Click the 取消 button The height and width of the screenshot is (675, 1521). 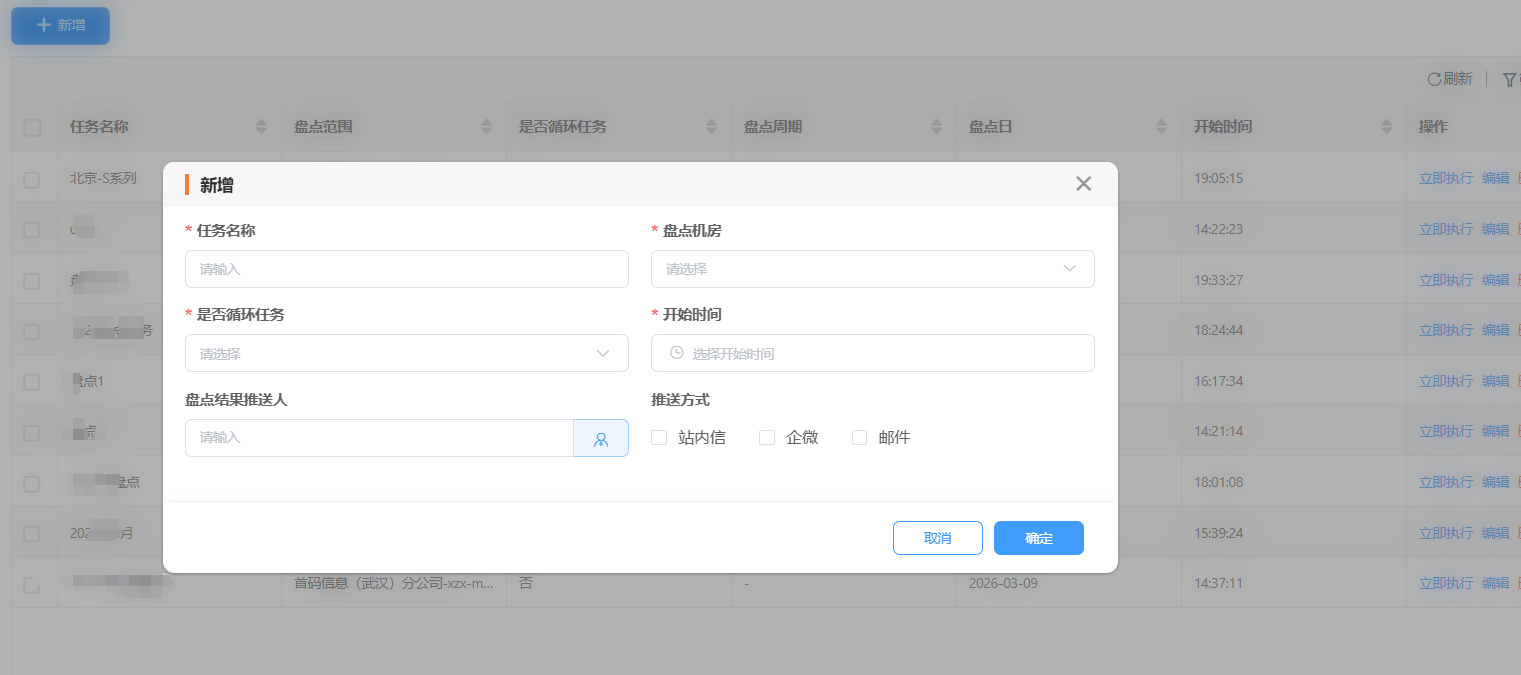pyautogui.click(x=938, y=538)
